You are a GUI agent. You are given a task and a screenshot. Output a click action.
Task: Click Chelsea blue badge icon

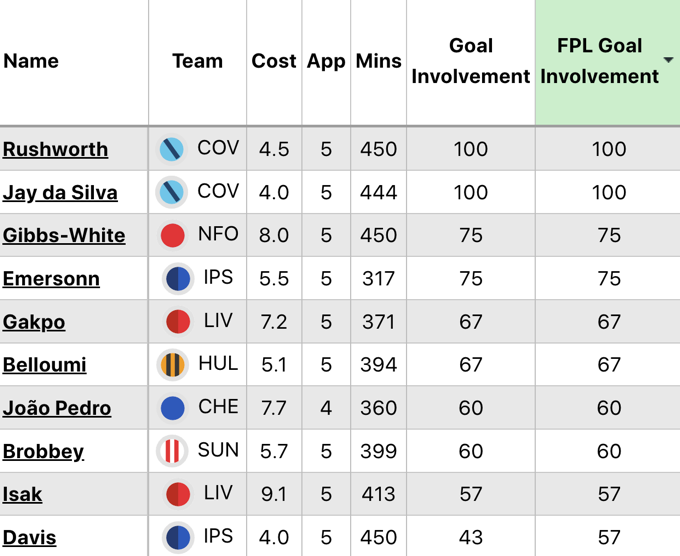pyautogui.click(x=173, y=408)
